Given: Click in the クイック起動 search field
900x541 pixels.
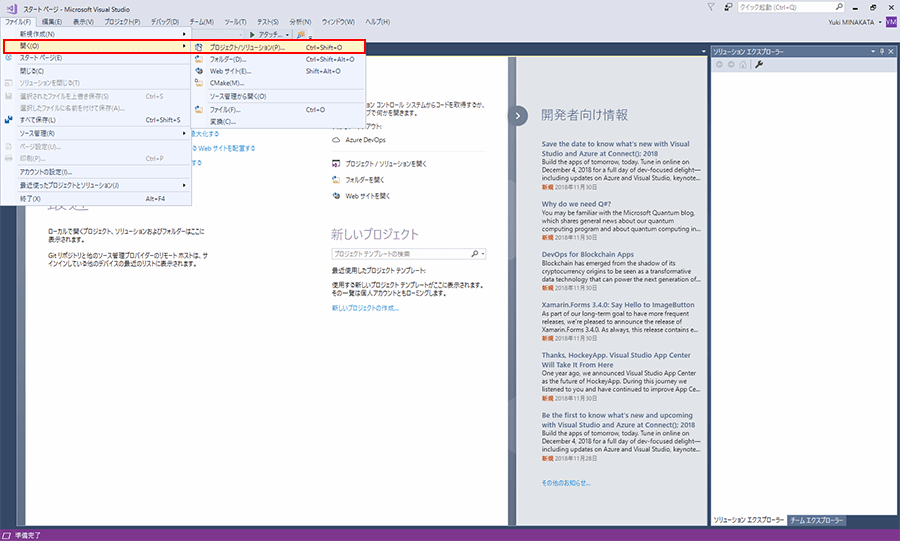Looking at the screenshot, I should 785,7.
